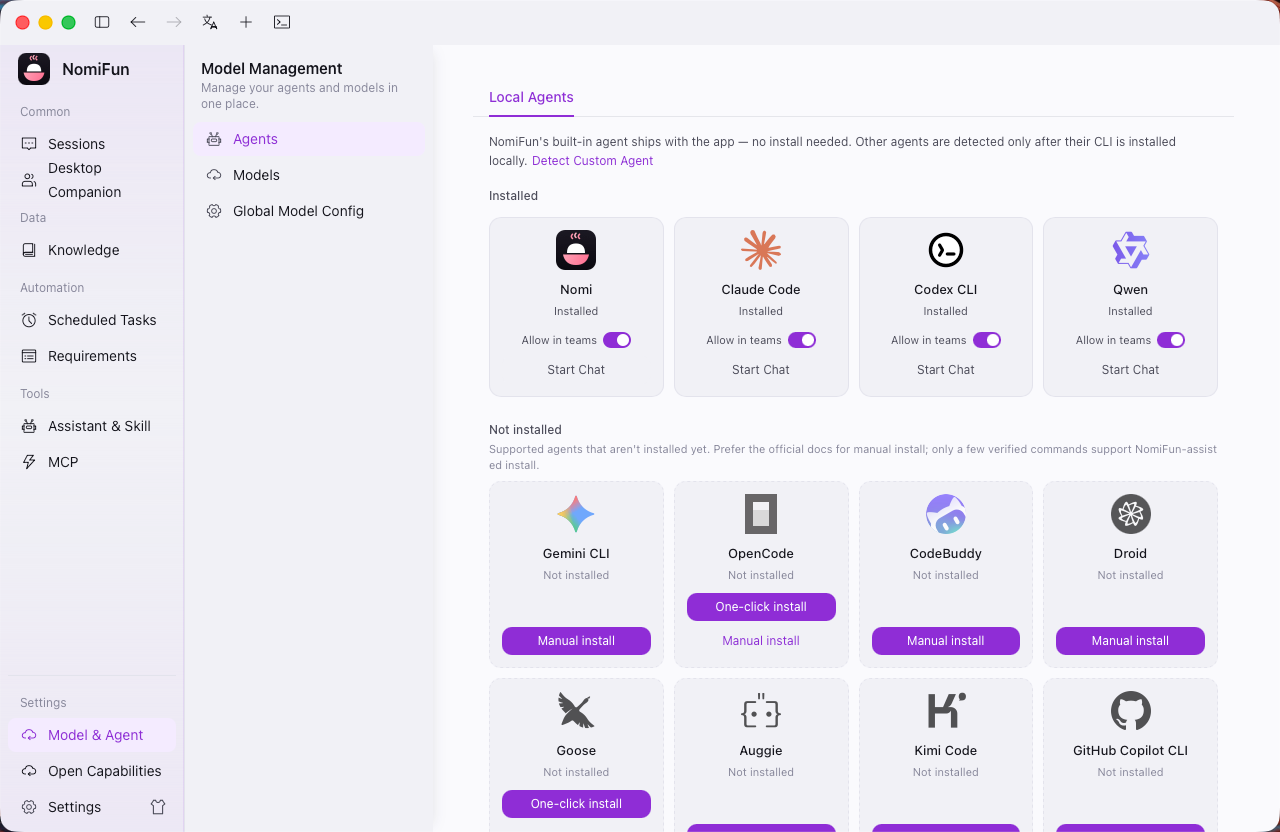1280x832 pixels.
Task: One-click install OpenCode
Action: click(761, 607)
